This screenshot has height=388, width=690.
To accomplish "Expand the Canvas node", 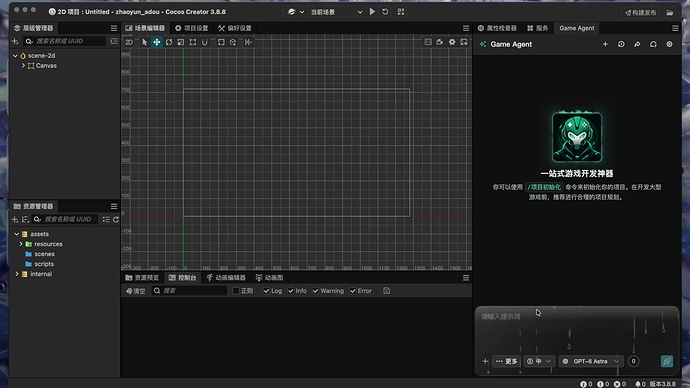I will click(x=23, y=66).
